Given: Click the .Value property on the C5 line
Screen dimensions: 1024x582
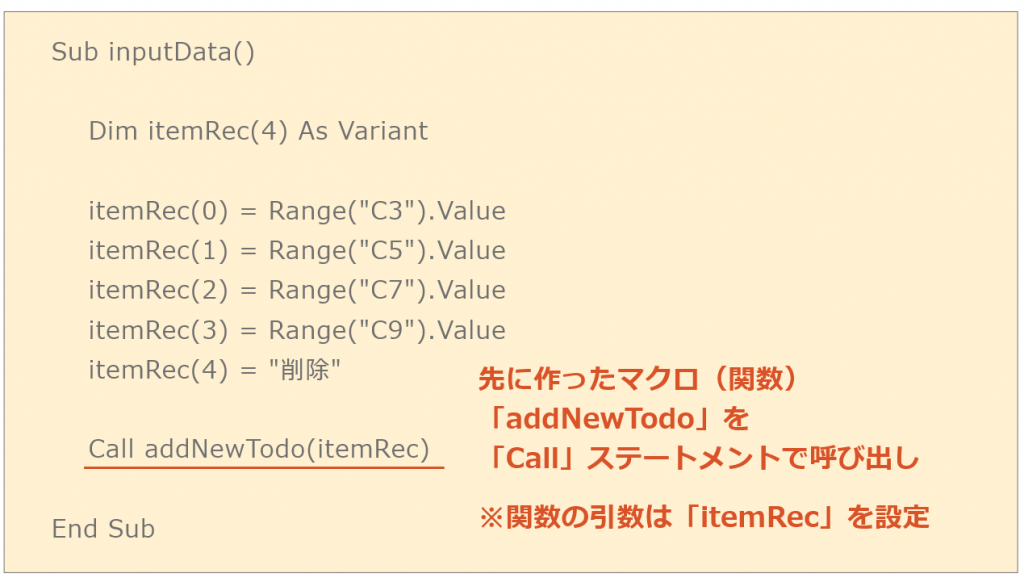Looking at the screenshot, I should tap(468, 251).
